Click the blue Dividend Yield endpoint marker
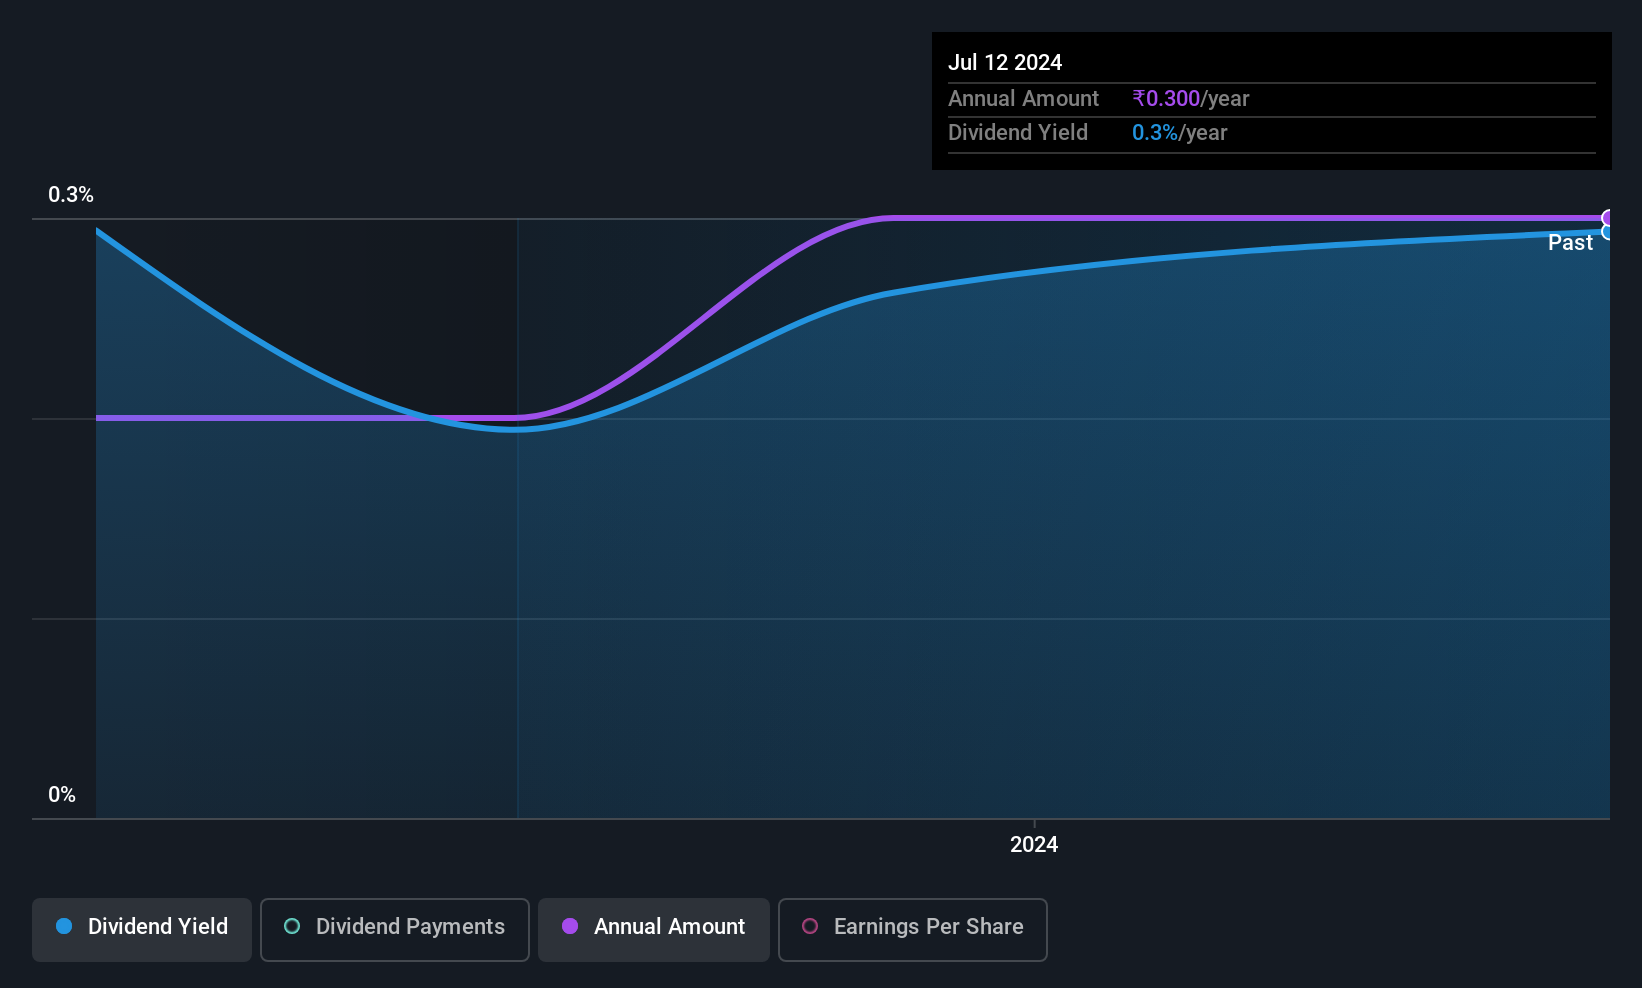Viewport: 1642px width, 988px height. [x=1607, y=232]
